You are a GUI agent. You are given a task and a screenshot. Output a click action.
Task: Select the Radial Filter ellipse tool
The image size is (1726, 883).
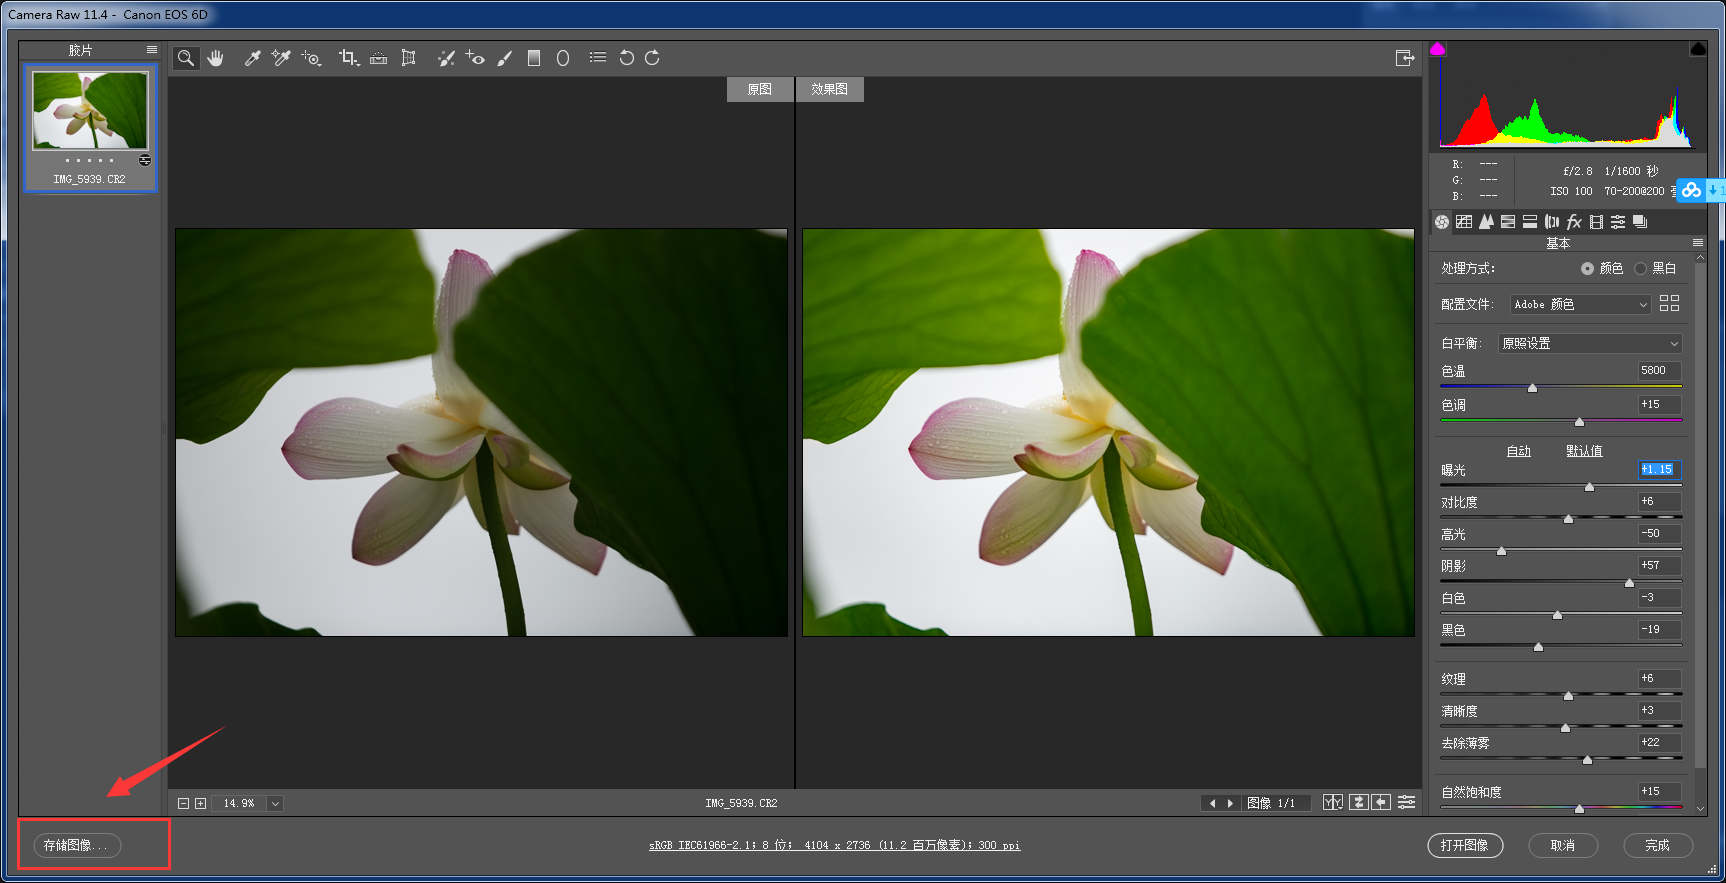(563, 58)
